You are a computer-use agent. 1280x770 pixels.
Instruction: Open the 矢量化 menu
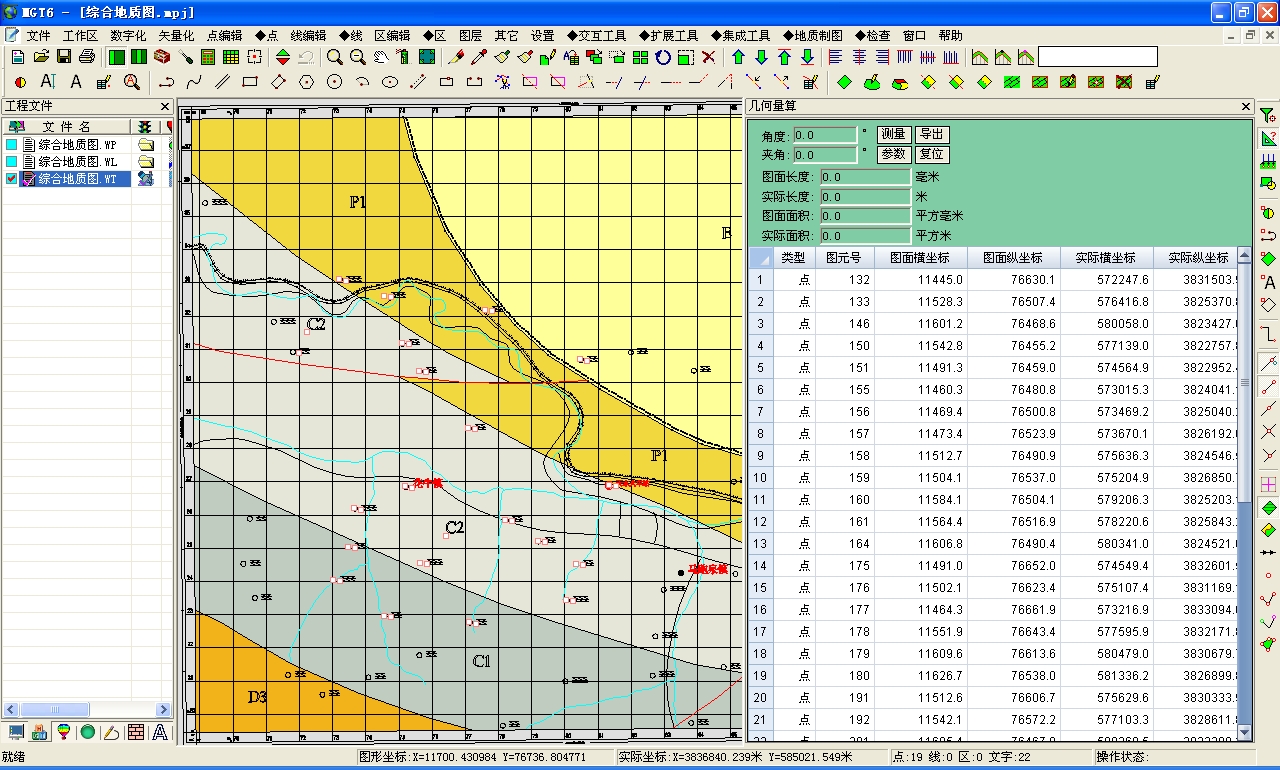(x=176, y=35)
